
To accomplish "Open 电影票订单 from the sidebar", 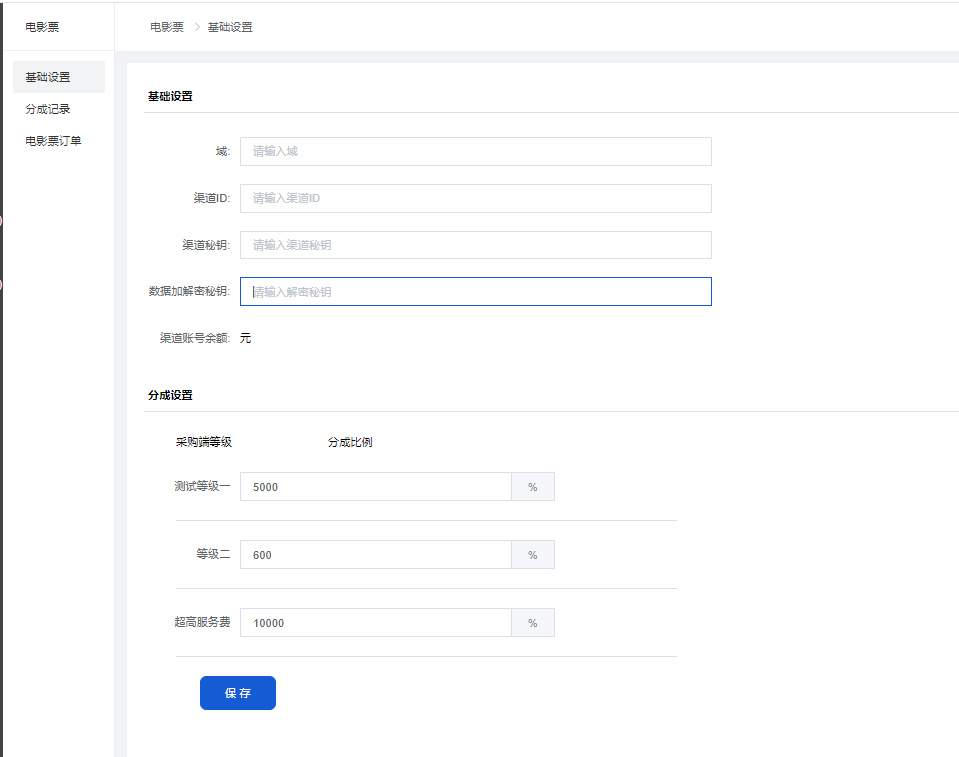I will click(x=53, y=141).
